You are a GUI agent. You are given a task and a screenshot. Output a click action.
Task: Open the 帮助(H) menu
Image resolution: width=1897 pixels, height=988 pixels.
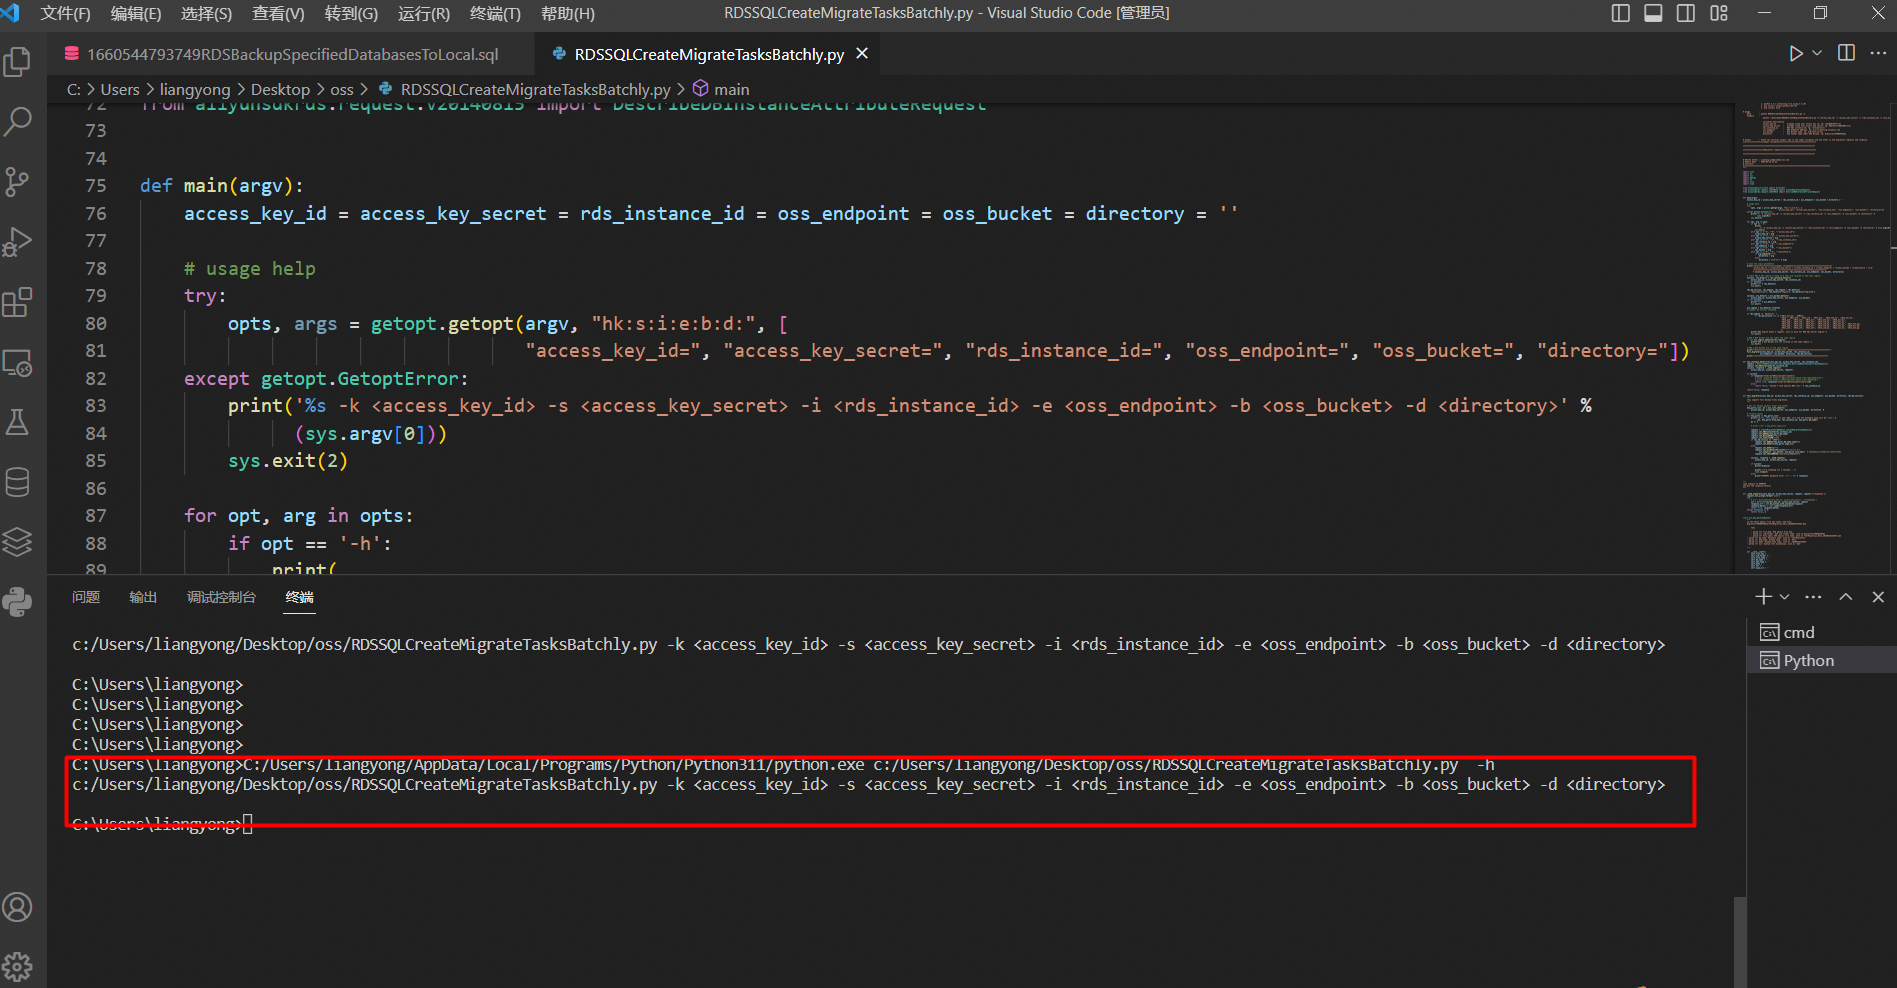point(568,13)
